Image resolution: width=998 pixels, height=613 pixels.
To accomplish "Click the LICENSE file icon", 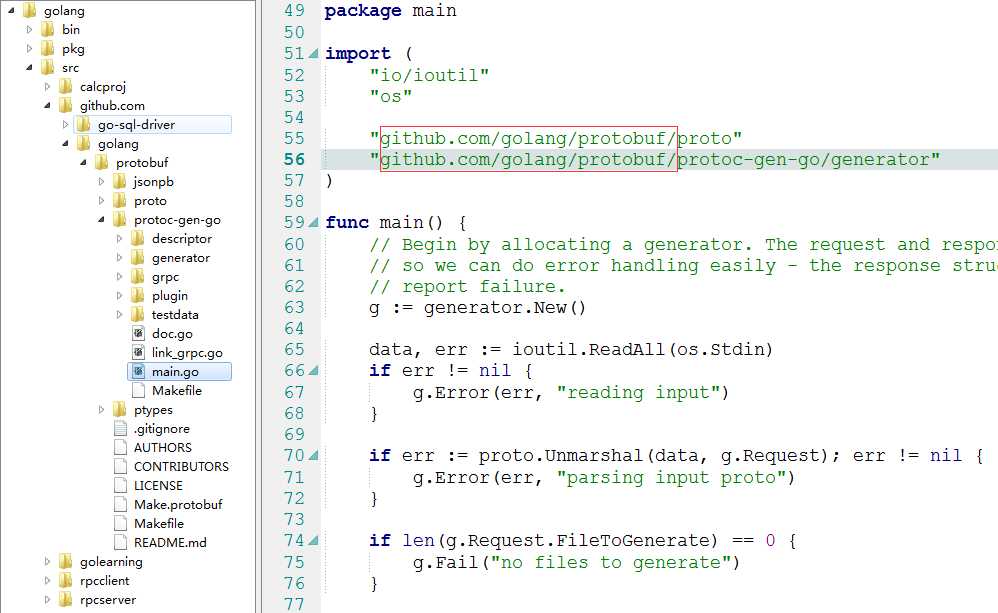I will (120, 486).
